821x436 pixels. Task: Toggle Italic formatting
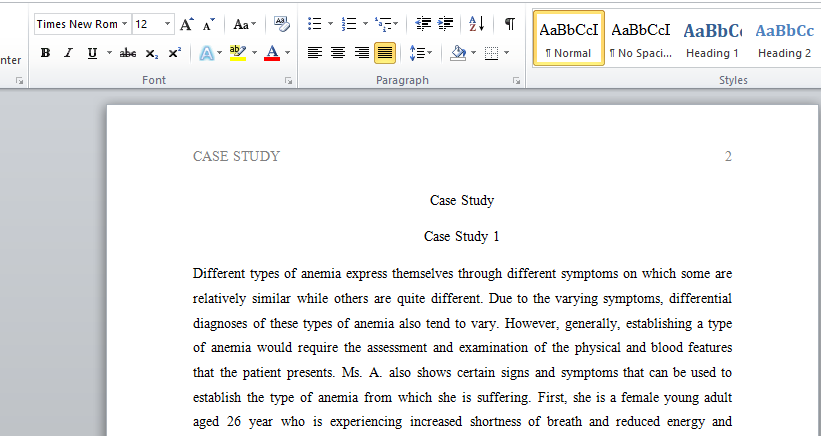click(68, 53)
